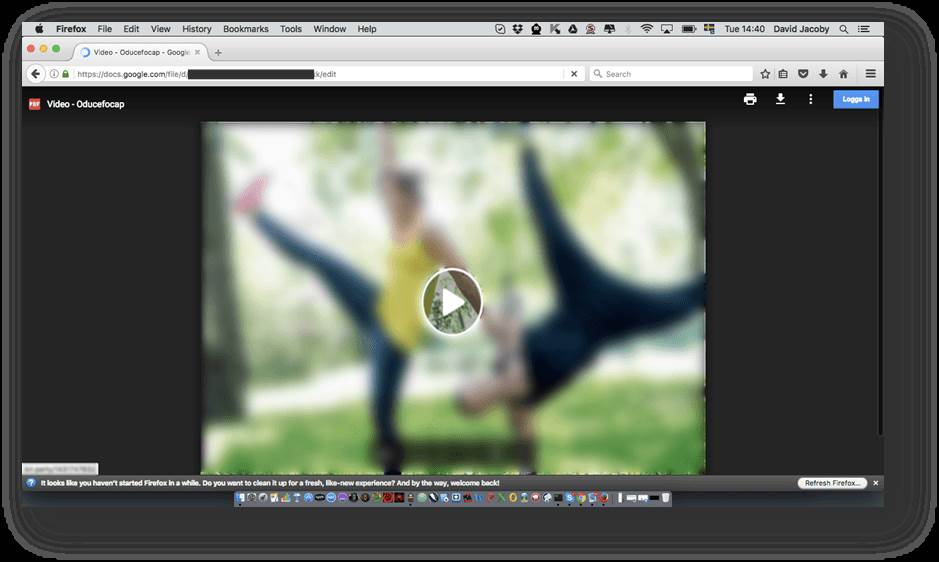
Task: Go back with the browser back arrow
Action: click(x=36, y=74)
